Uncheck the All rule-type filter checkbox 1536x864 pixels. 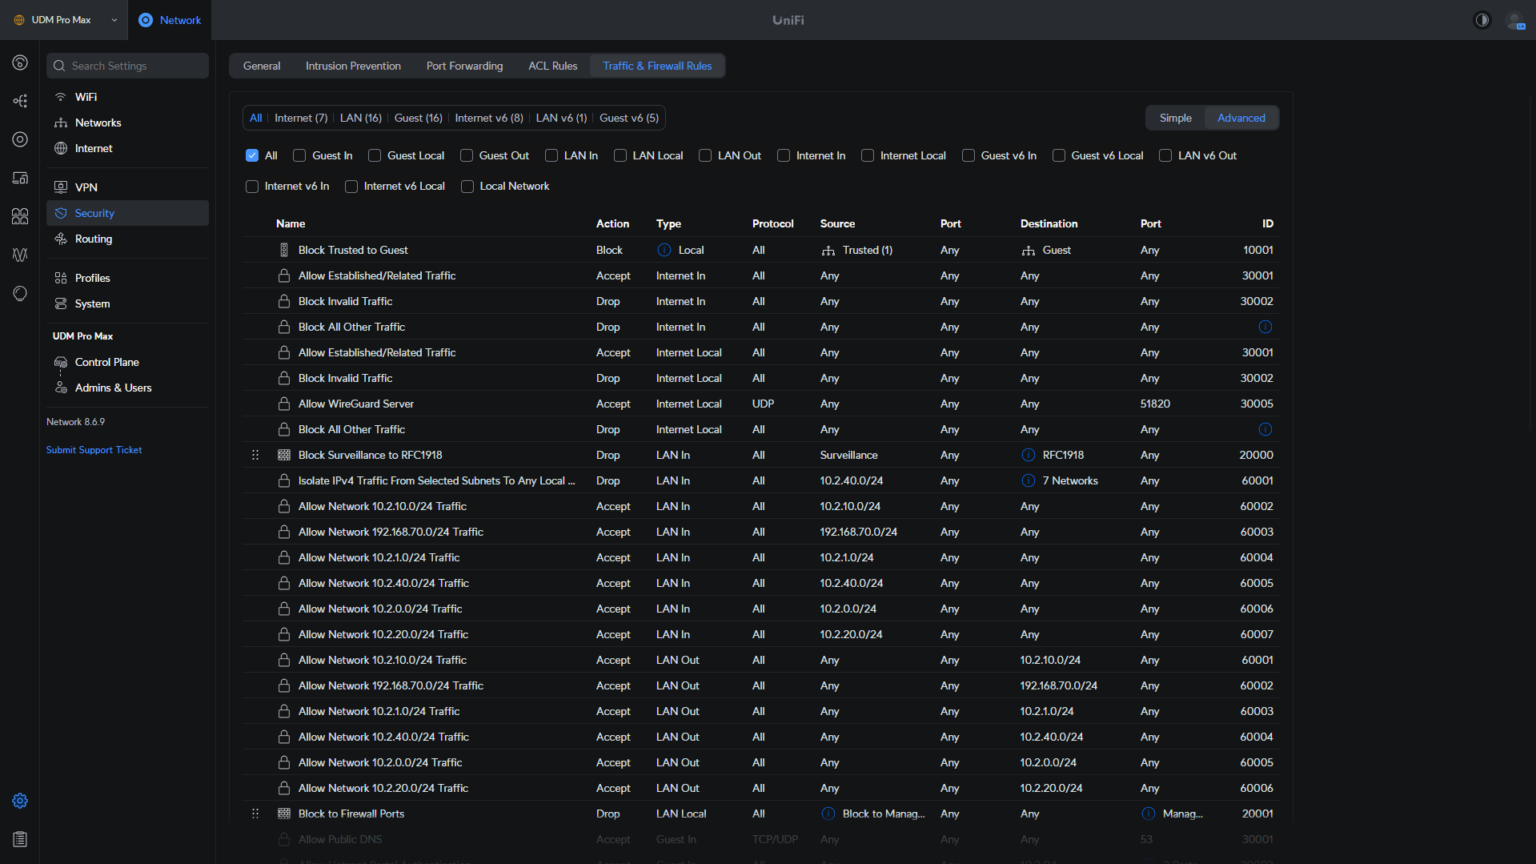click(x=251, y=155)
